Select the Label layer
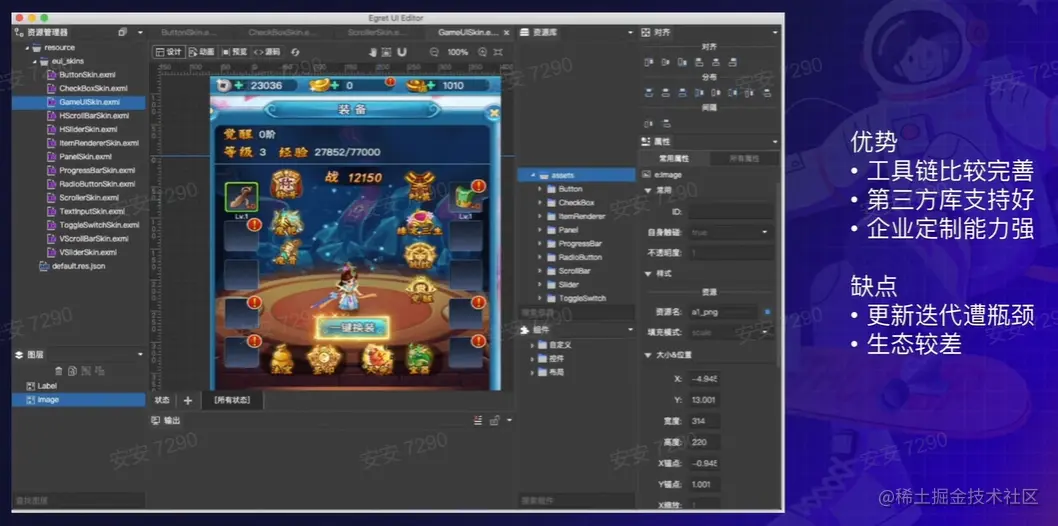 click(x=78, y=386)
